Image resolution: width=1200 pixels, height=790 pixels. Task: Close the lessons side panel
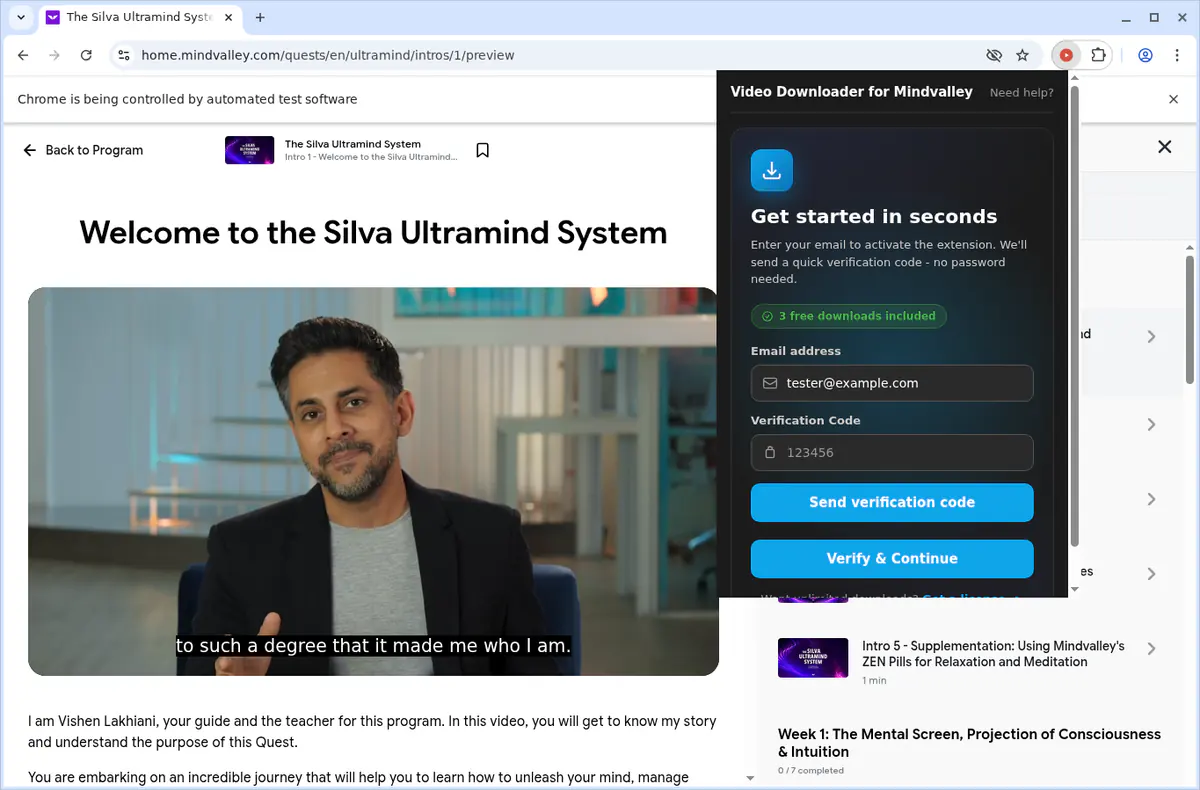coord(1164,147)
